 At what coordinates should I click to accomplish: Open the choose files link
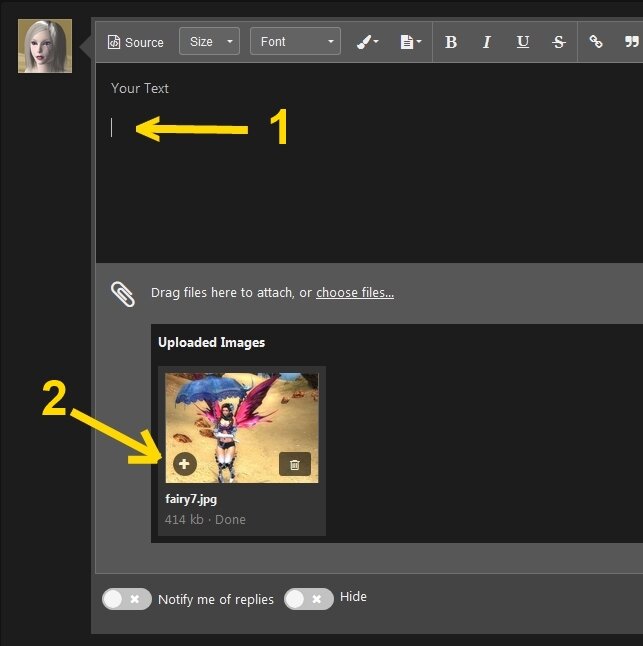(x=355, y=293)
